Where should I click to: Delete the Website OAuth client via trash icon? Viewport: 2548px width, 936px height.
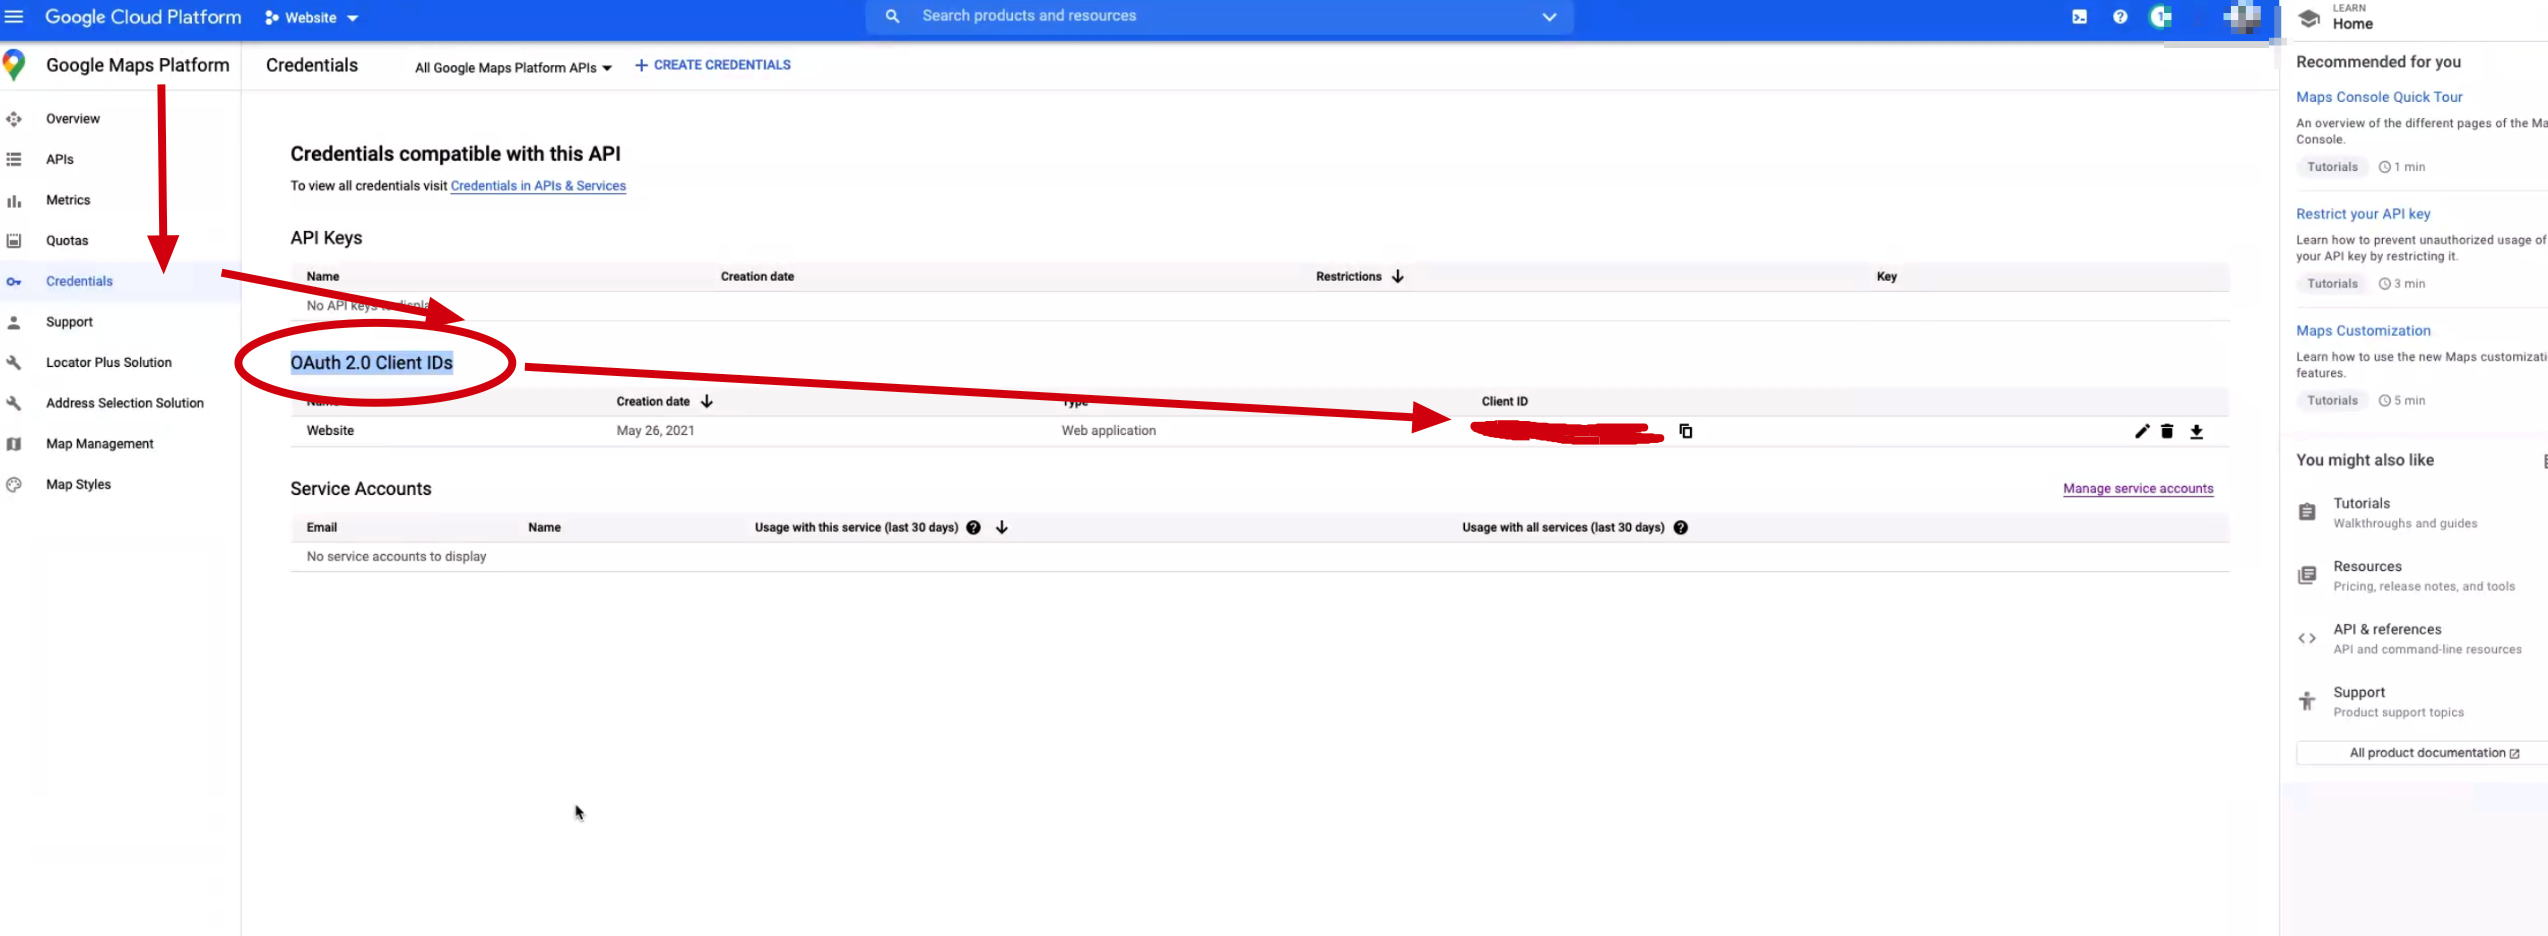point(2167,431)
